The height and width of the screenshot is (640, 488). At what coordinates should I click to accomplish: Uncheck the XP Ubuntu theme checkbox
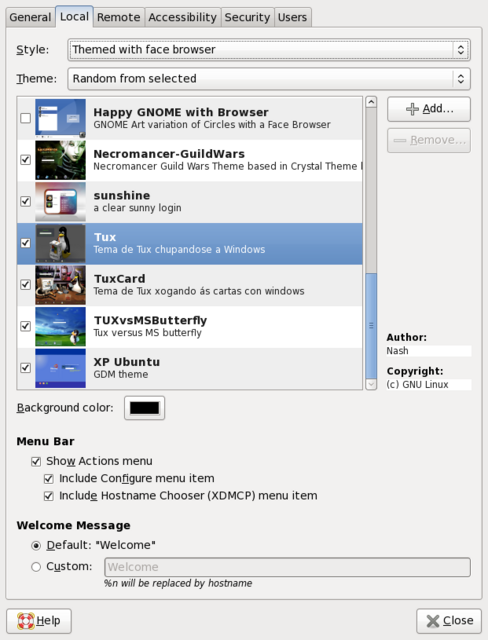click(x=25, y=368)
